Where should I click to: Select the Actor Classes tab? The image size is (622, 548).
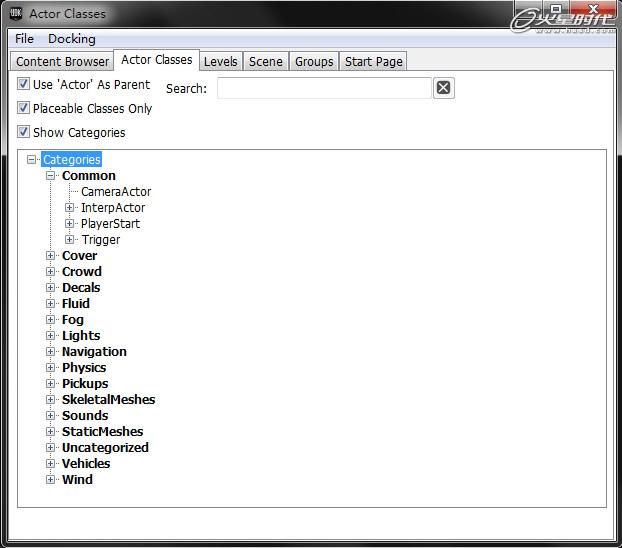pos(157,60)
